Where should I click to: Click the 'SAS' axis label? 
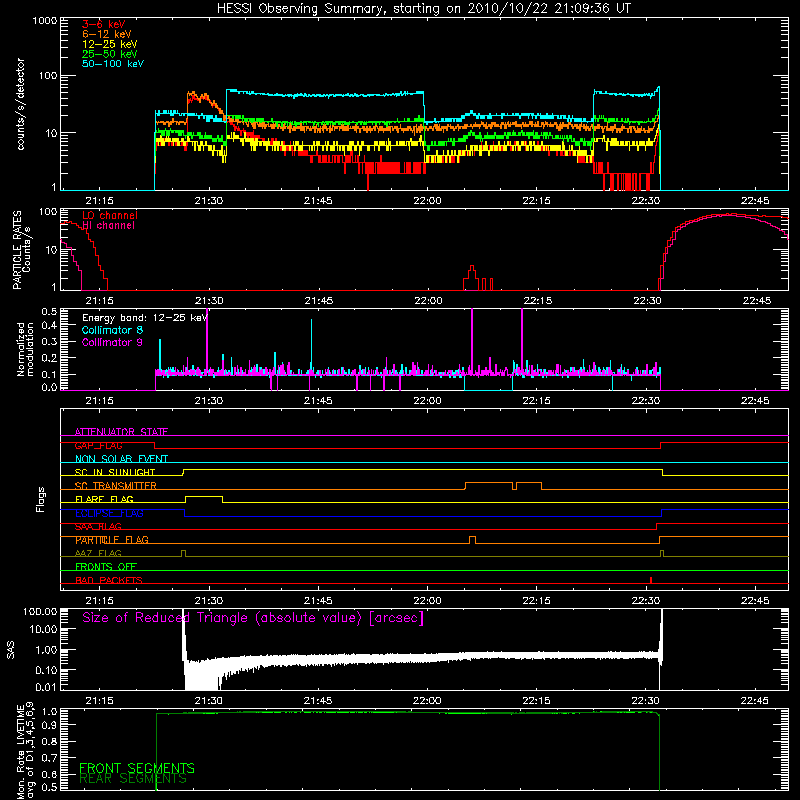click(10, 649)
